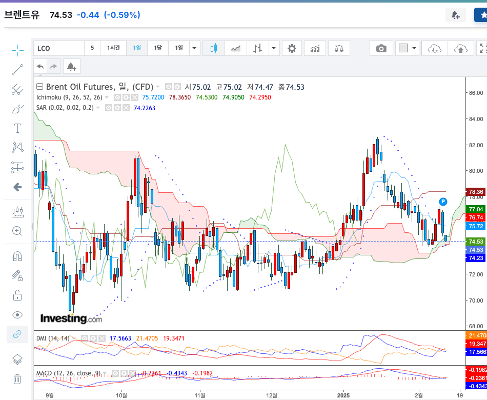
Task: Click the add alert icon at top right
Action: [455, 15]
